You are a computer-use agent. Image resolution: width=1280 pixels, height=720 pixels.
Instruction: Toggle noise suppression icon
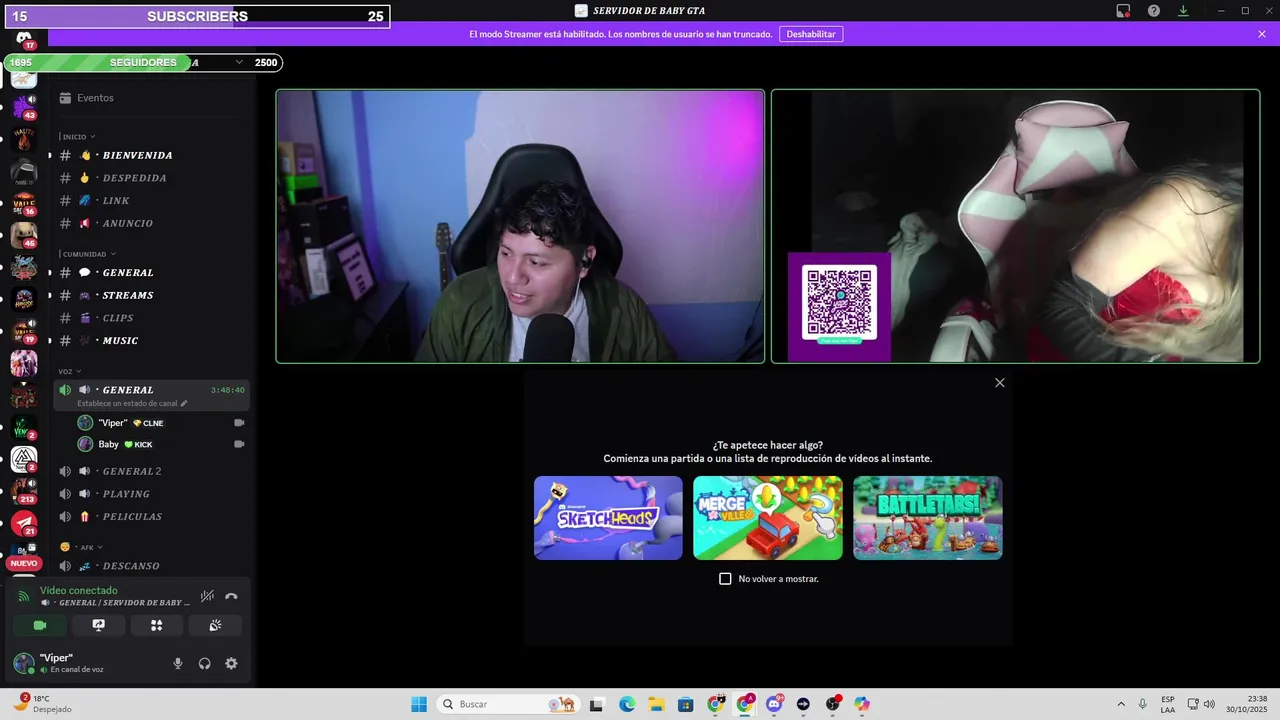tap(207, 596)
